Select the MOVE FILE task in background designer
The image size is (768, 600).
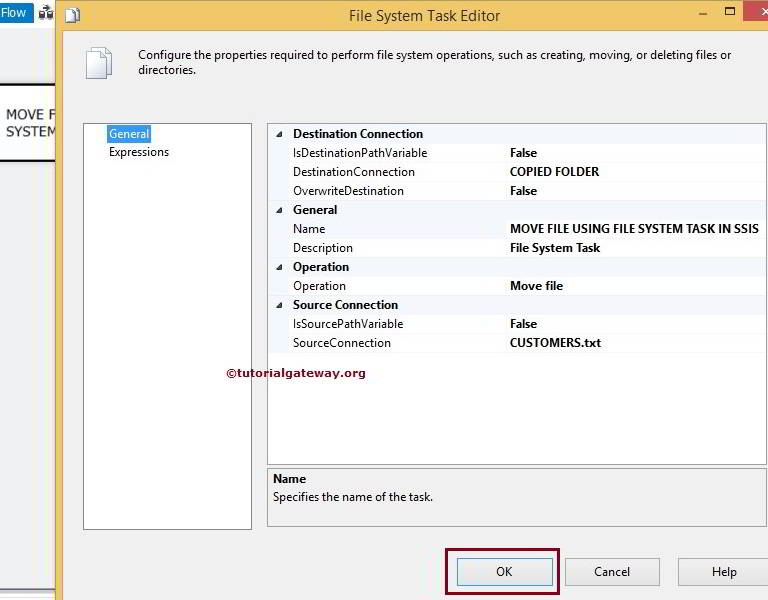point(28,123)
